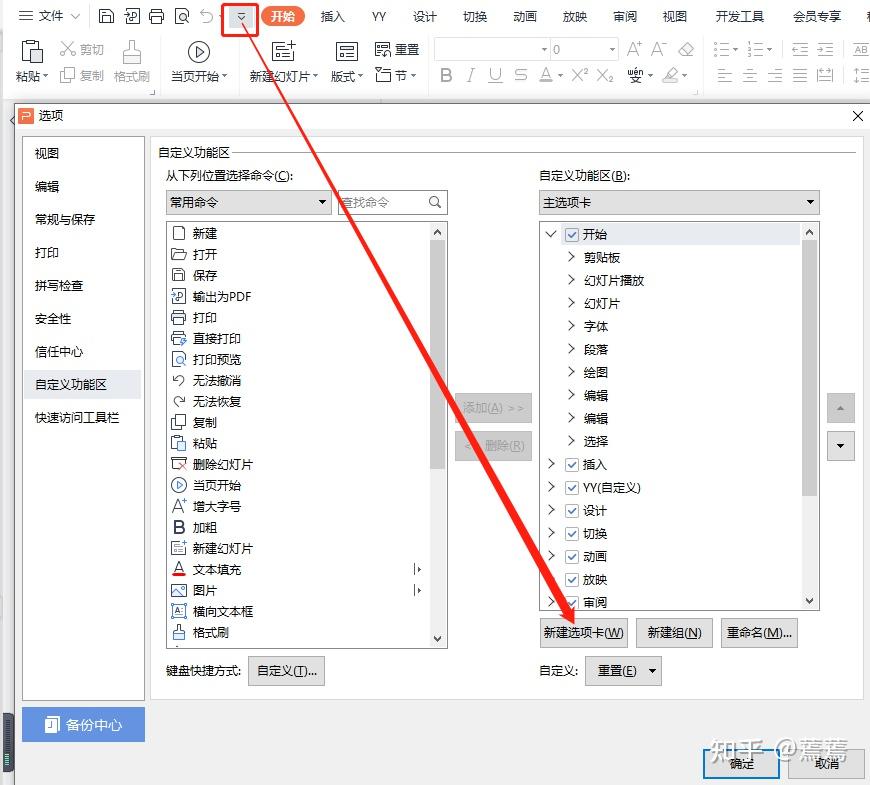Click the 新建选项卡(W) button
Viewport: 870px width, 785px height.
(x=584, y=632)
